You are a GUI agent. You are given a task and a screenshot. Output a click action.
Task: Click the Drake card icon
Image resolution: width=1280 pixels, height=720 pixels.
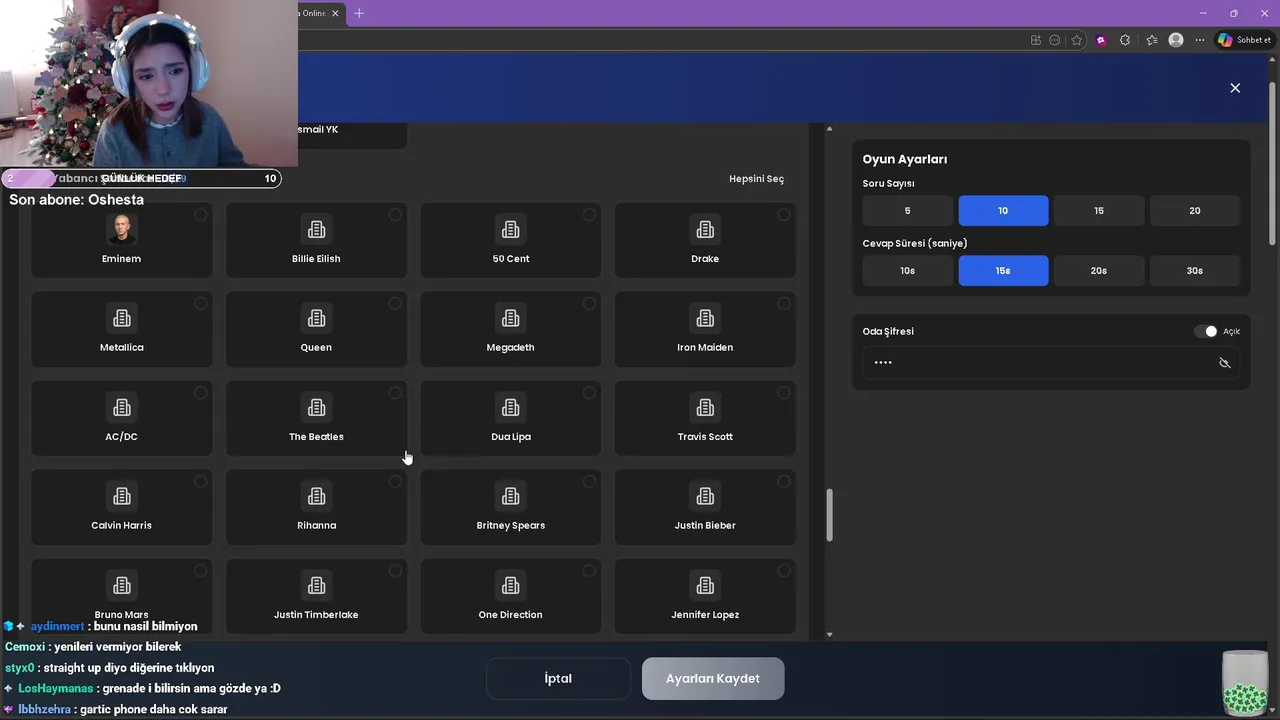click(x=705, y=229)
